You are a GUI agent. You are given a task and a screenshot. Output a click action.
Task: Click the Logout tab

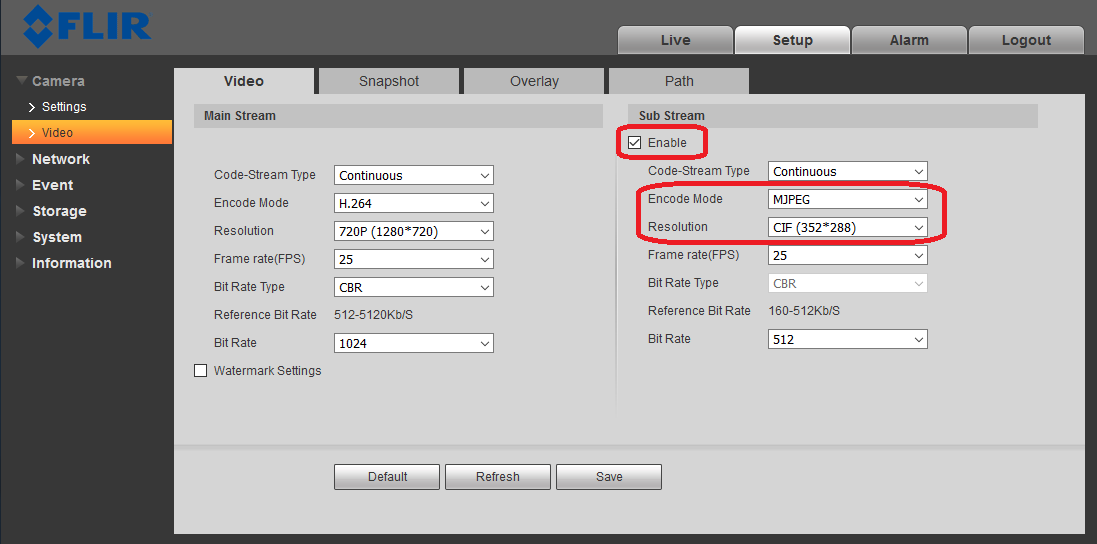(x=1026, y=40)
